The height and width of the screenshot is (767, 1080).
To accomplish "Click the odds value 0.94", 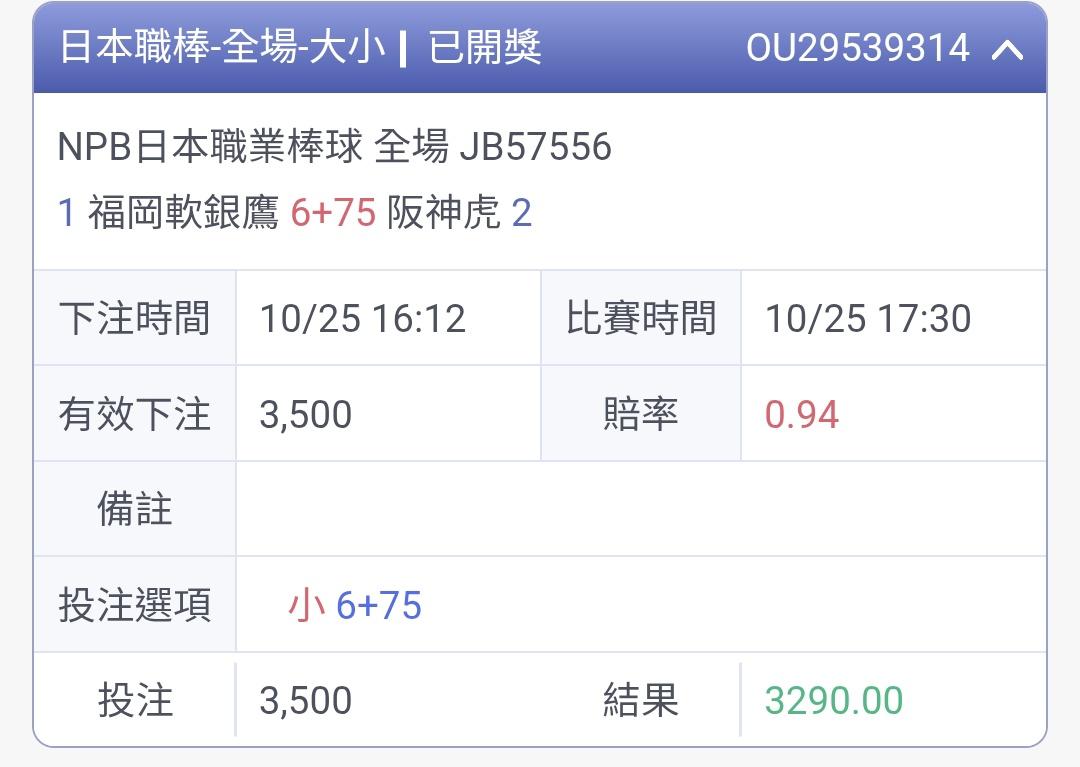I will (801, 414).
